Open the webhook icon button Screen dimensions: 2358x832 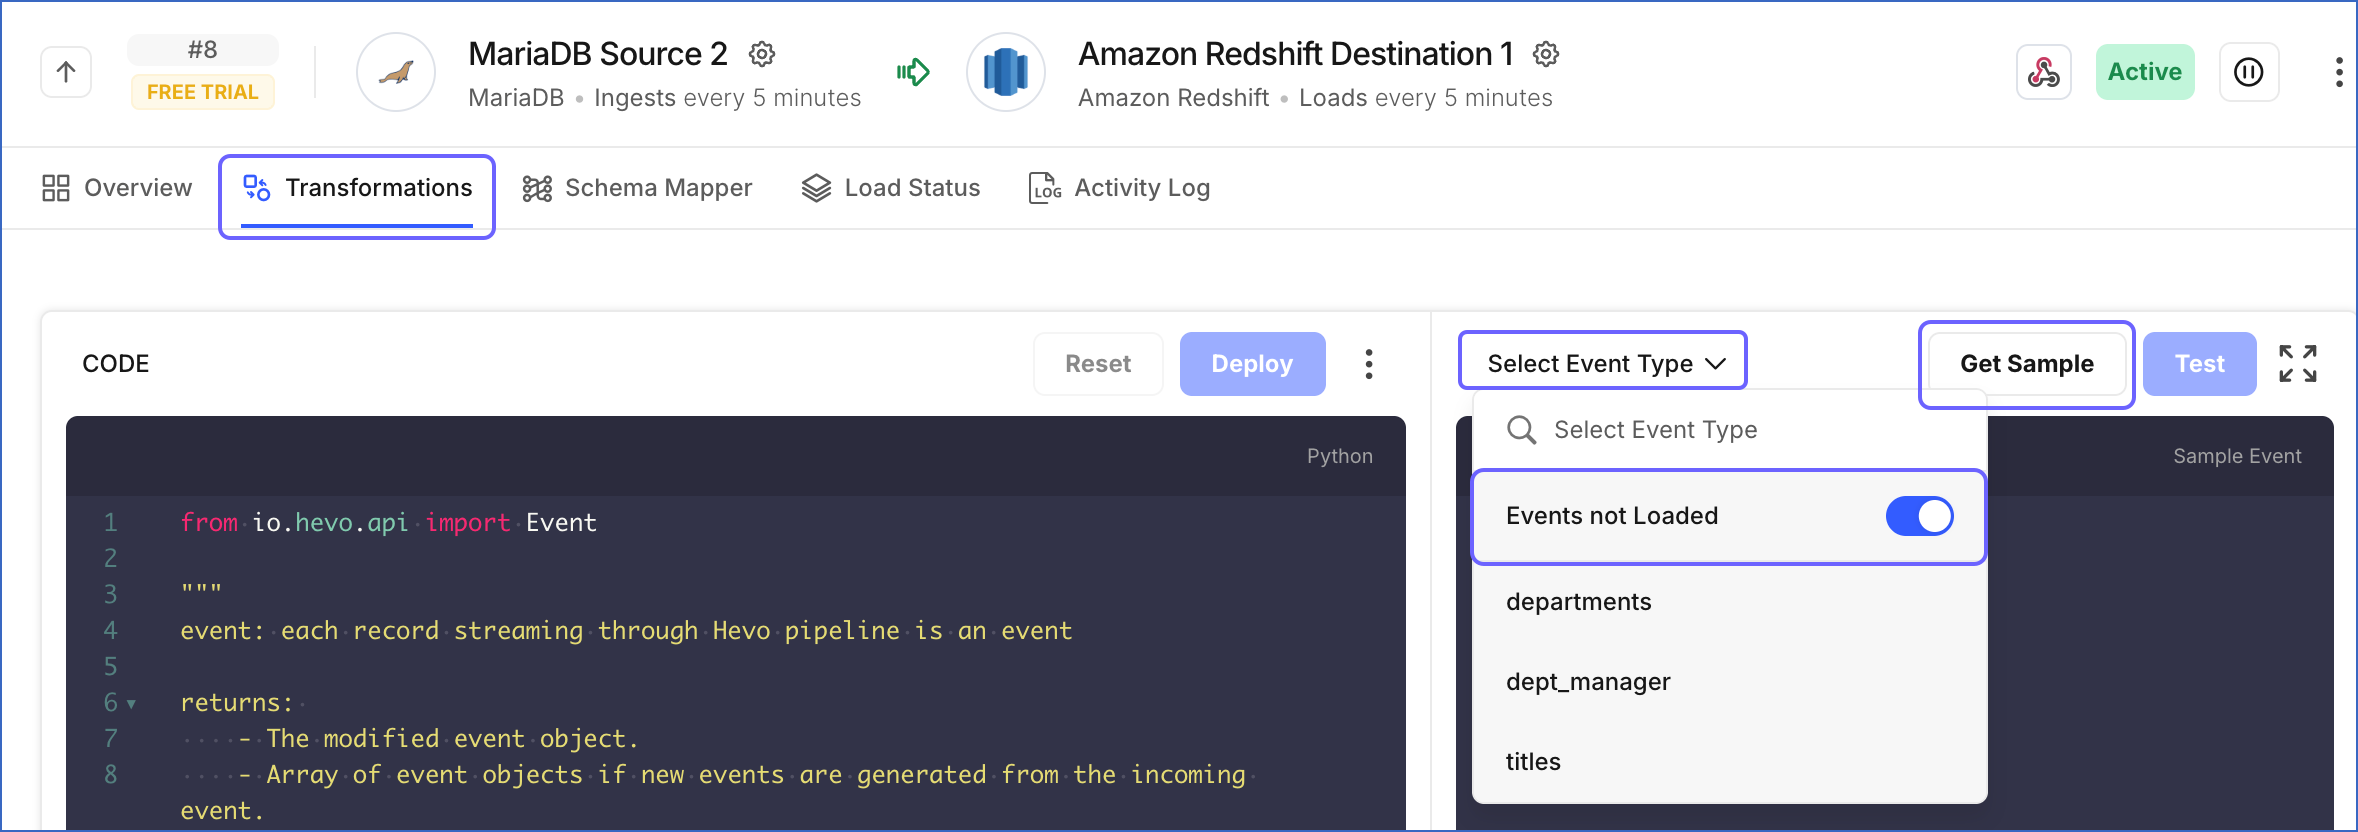point(2043,72)
